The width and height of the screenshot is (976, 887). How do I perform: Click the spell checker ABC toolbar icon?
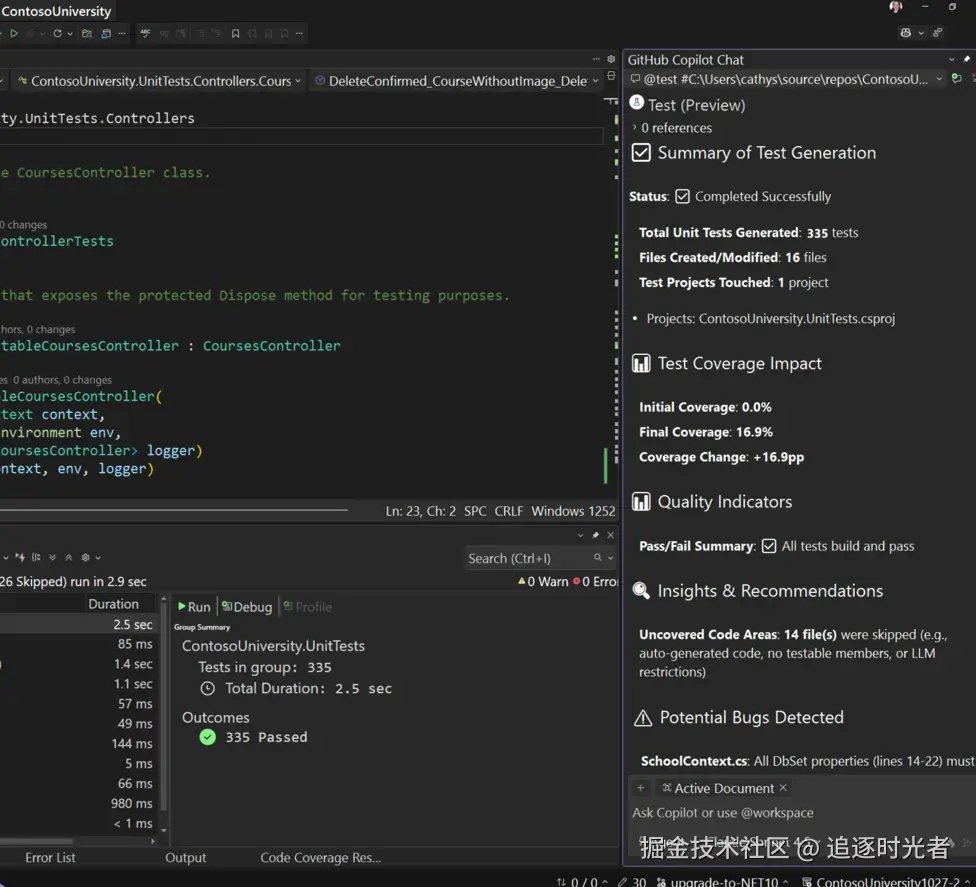click(145, 34)
